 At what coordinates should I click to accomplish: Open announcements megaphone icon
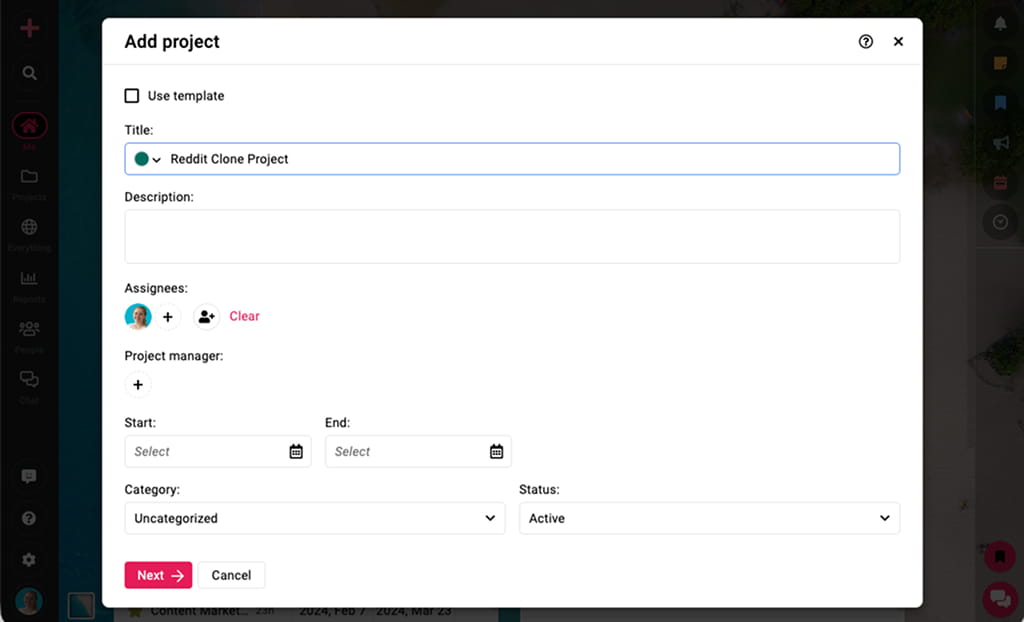[x=1000, y=143]
